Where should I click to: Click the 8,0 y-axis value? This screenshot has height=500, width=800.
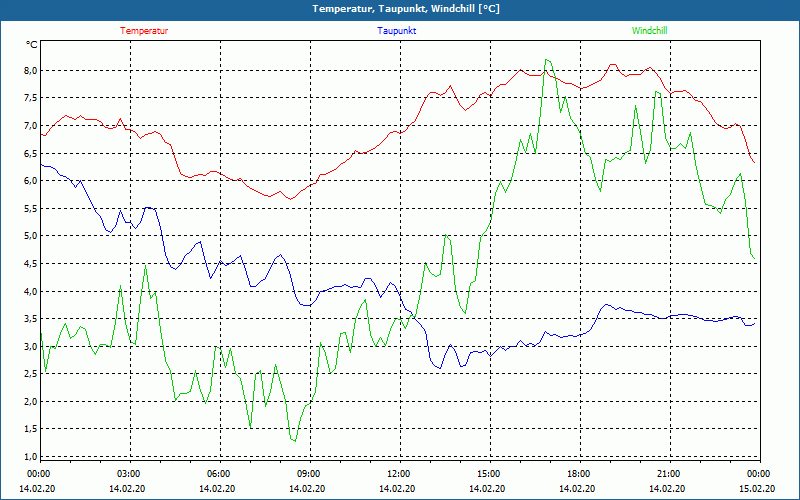pyautogui.click(x=31, y=70)
